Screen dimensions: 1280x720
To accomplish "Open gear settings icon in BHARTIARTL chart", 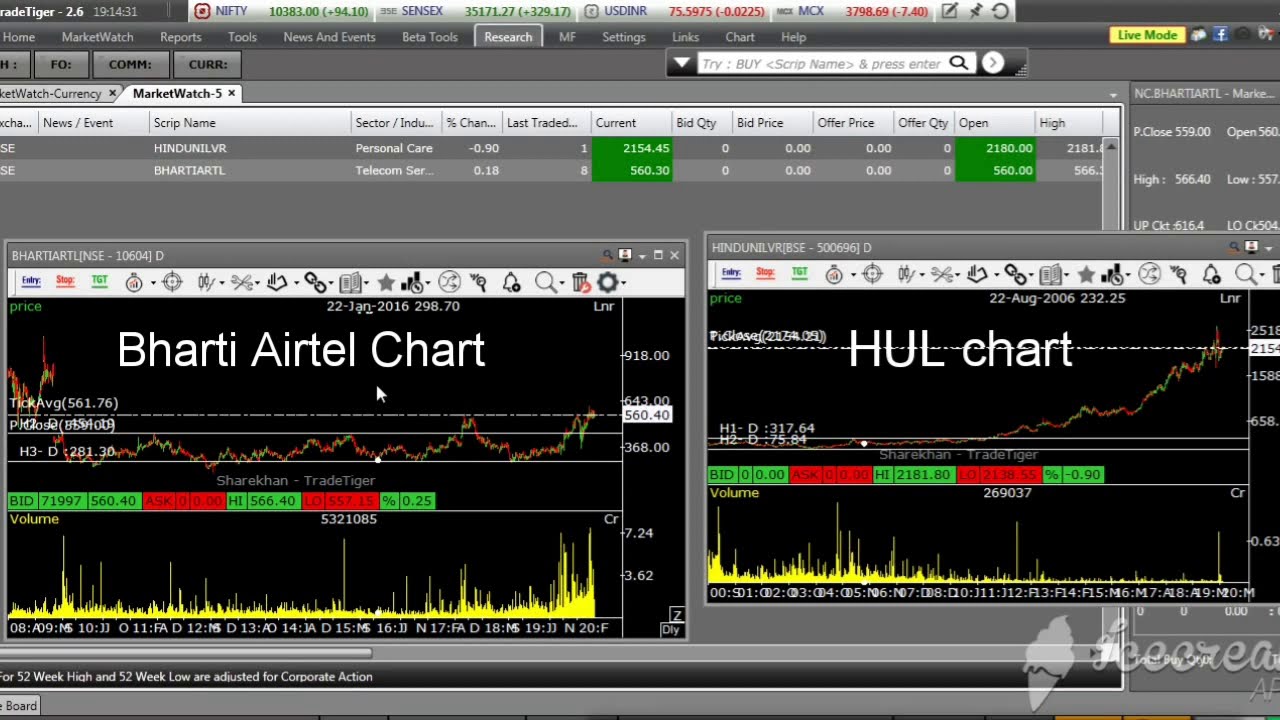I will (x=607, y=283).
